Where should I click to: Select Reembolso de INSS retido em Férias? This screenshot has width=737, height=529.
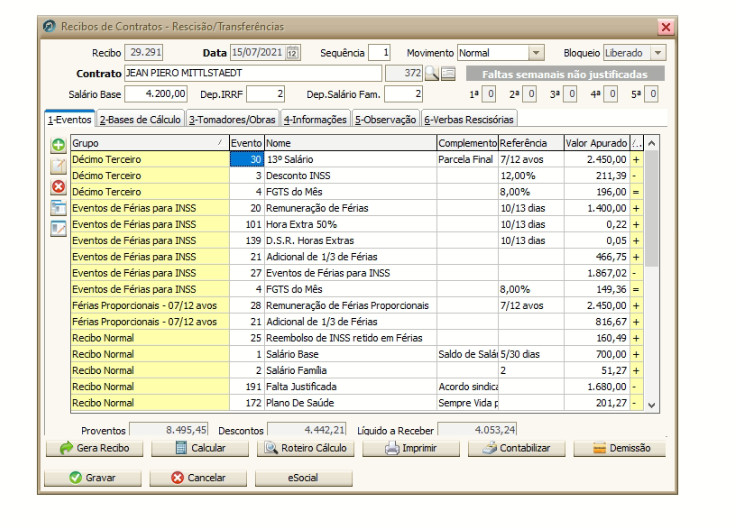coord(357,338)
